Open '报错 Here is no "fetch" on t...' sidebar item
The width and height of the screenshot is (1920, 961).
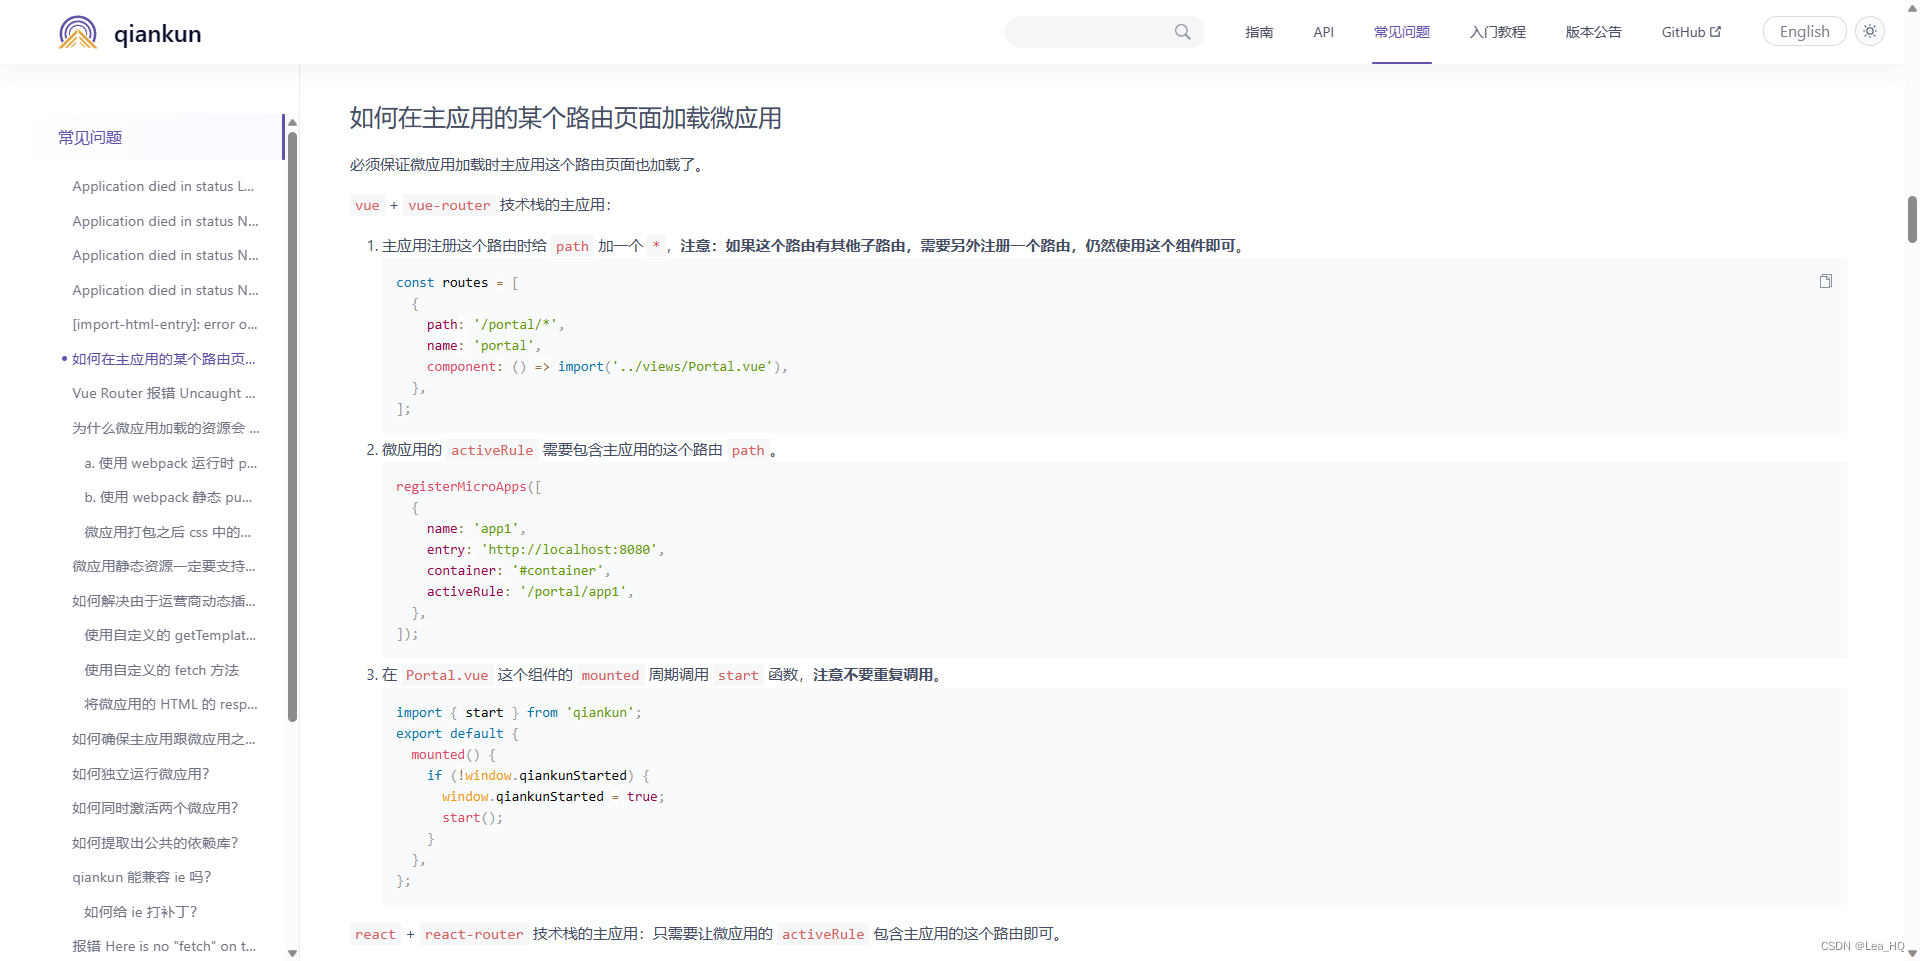(164, 946)
